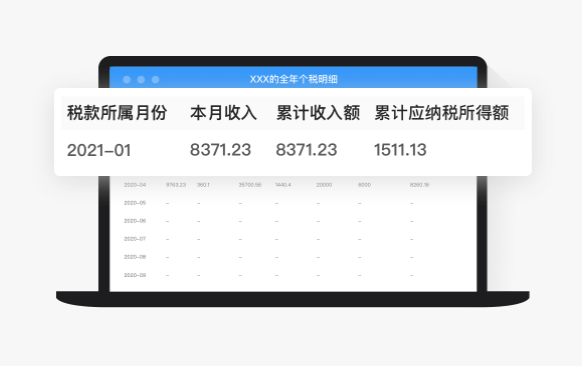Viewport: 582px width, 366px height.
Task: Click the first window control dot
Action: coord(127,79)
